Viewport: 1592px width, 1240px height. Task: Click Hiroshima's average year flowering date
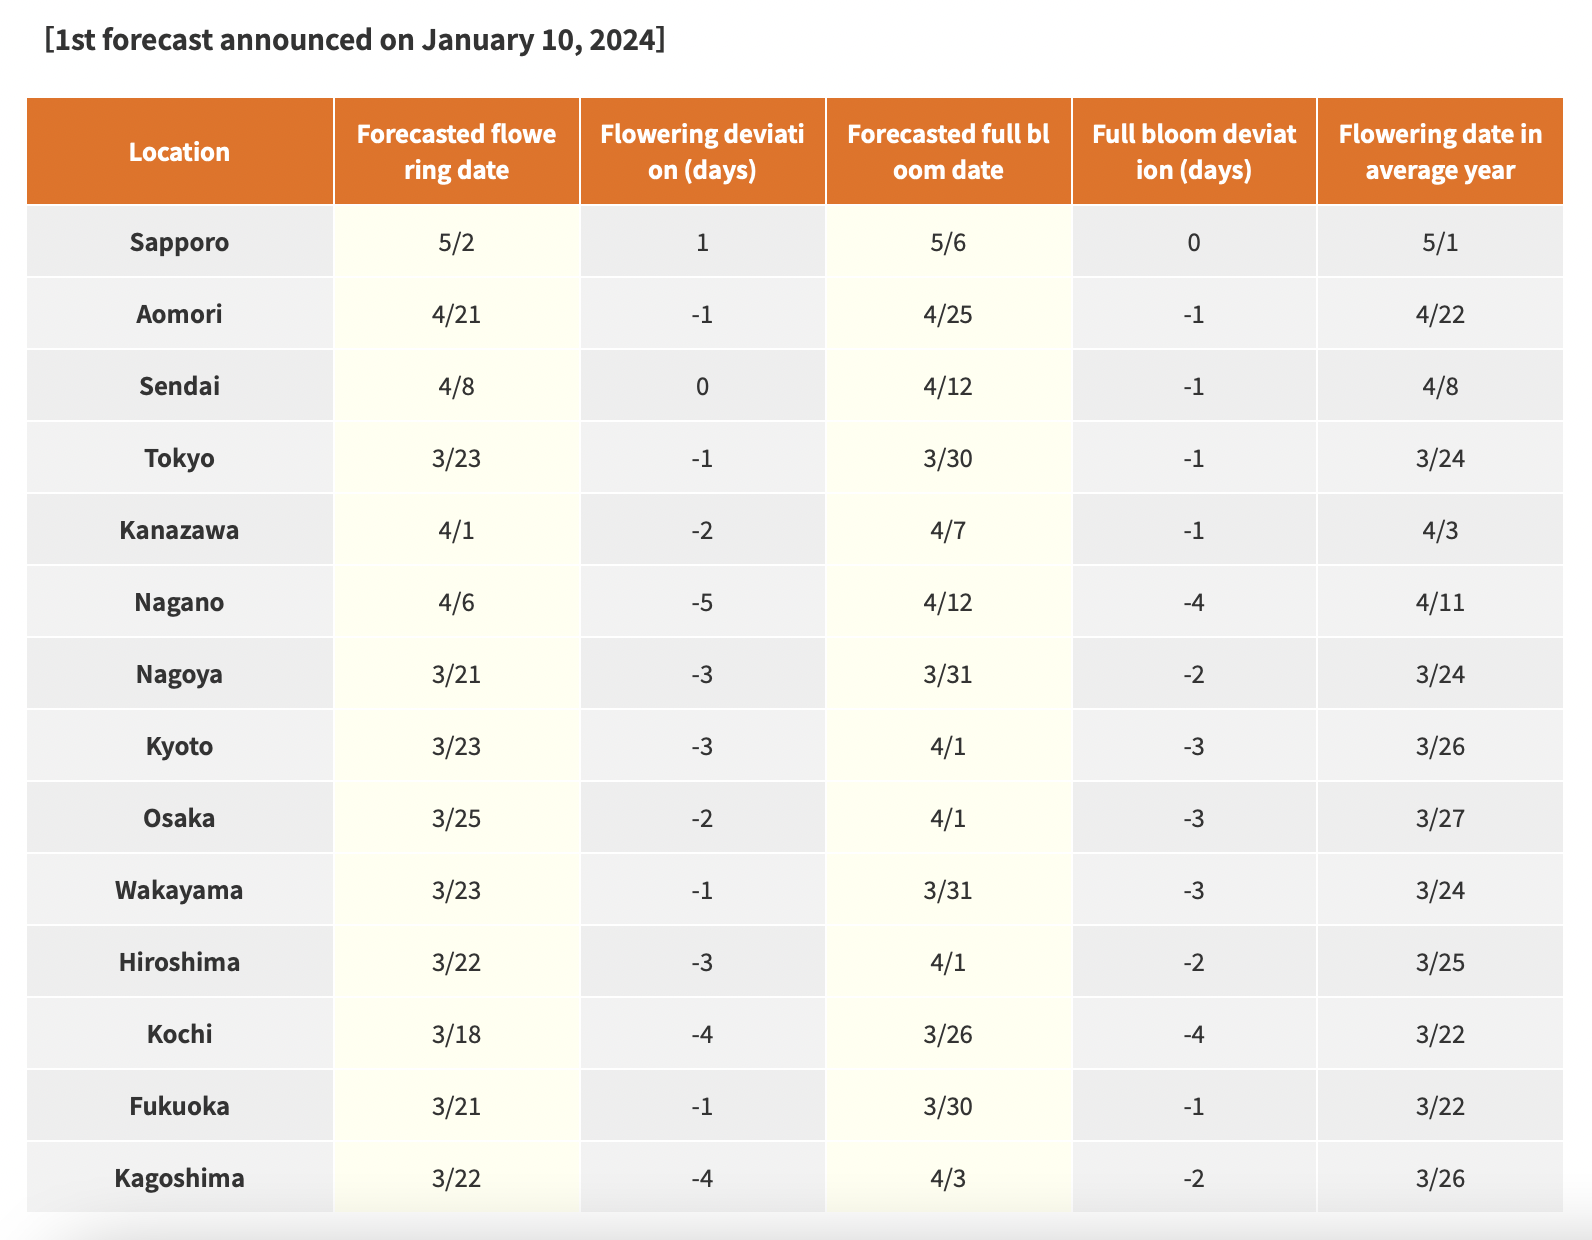point(1440,962)
